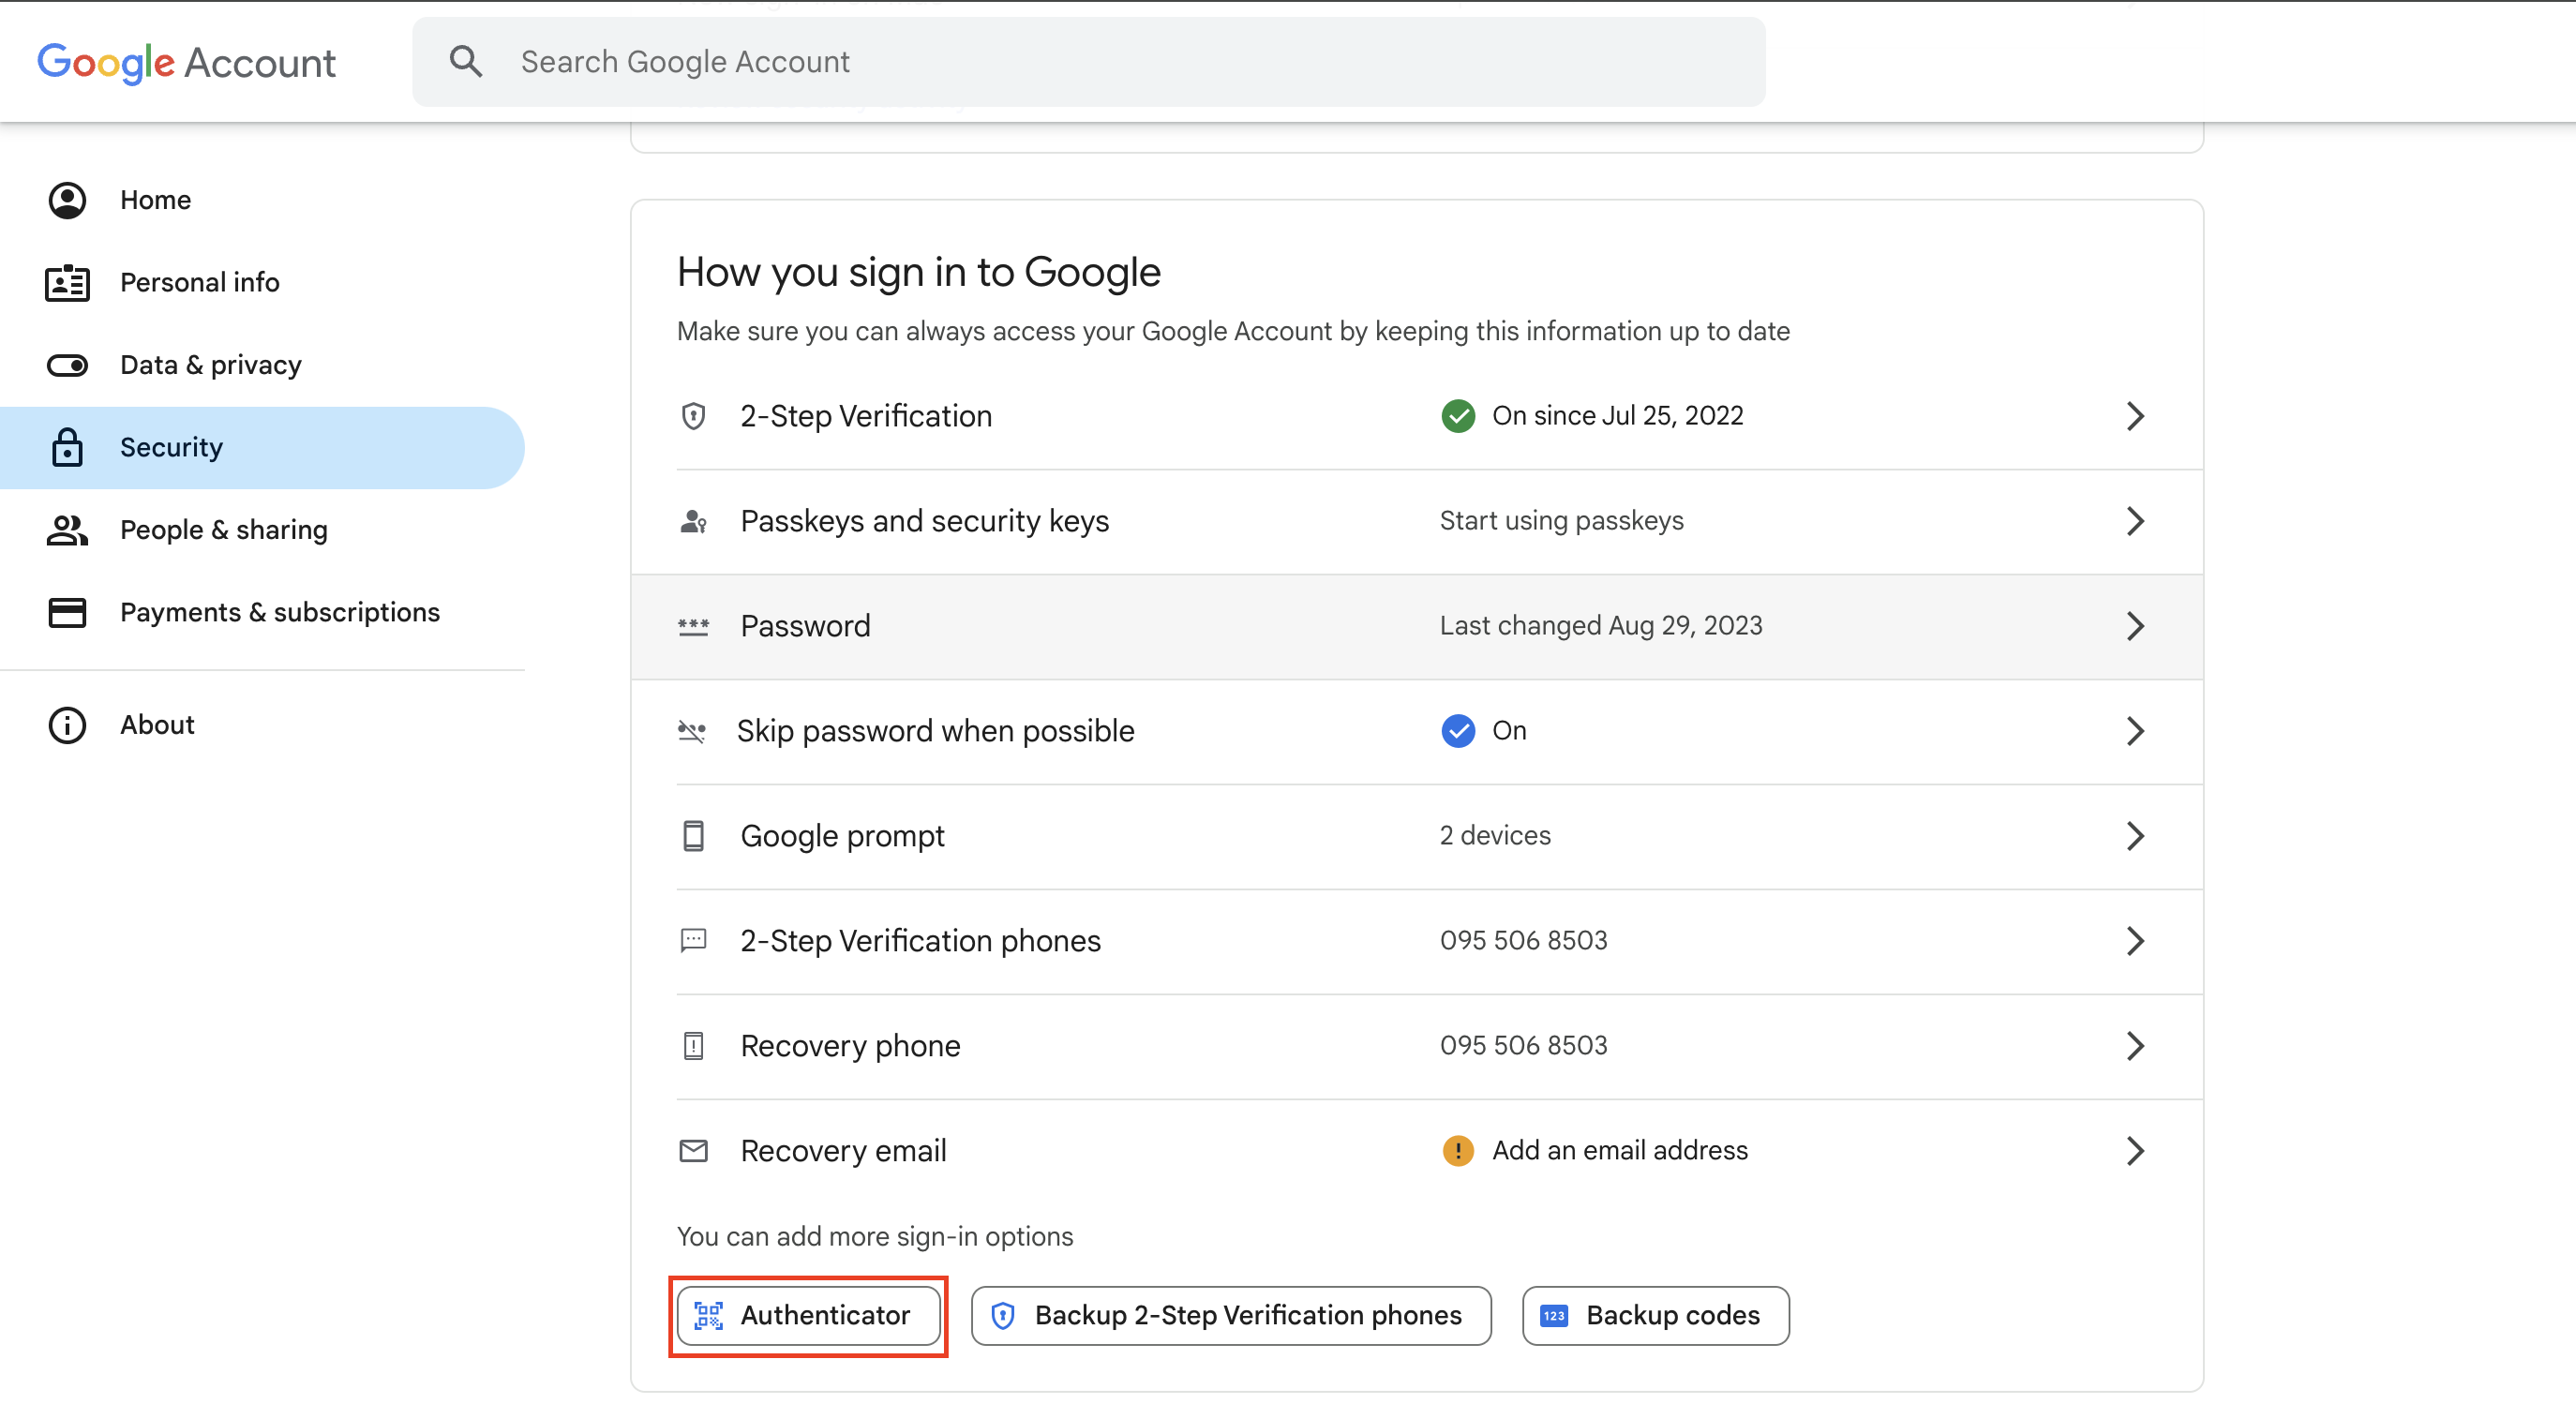This screenshot has height=1404, width=2576.
Task: Open Payments & subscriptions section
Action: pyautogui.click(x=262, y=612)
